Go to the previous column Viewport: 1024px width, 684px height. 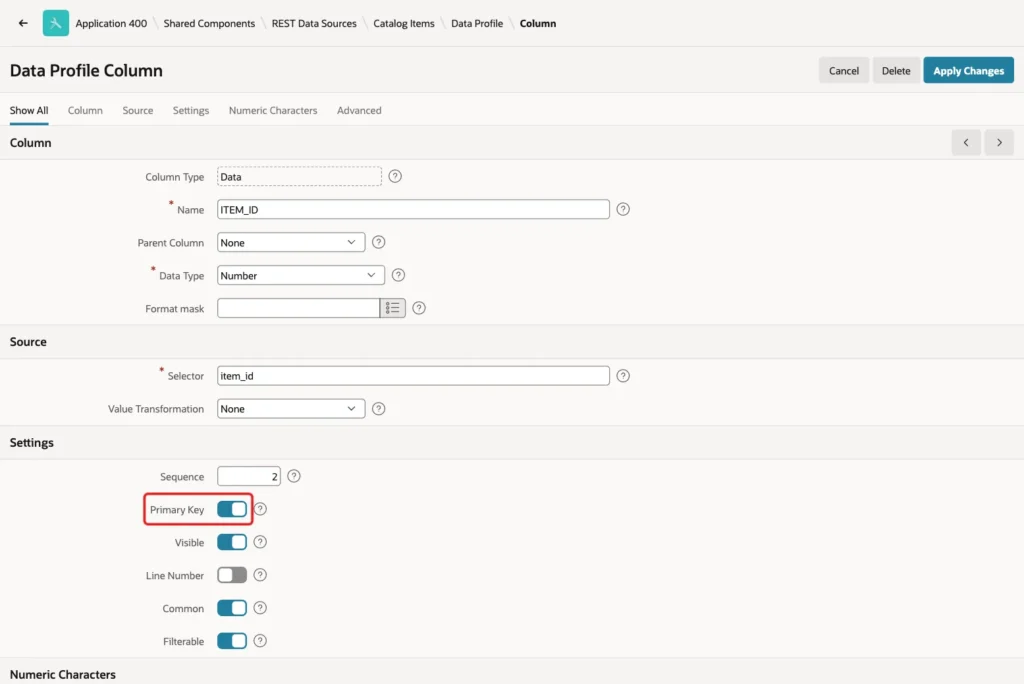tap(966, 142)
